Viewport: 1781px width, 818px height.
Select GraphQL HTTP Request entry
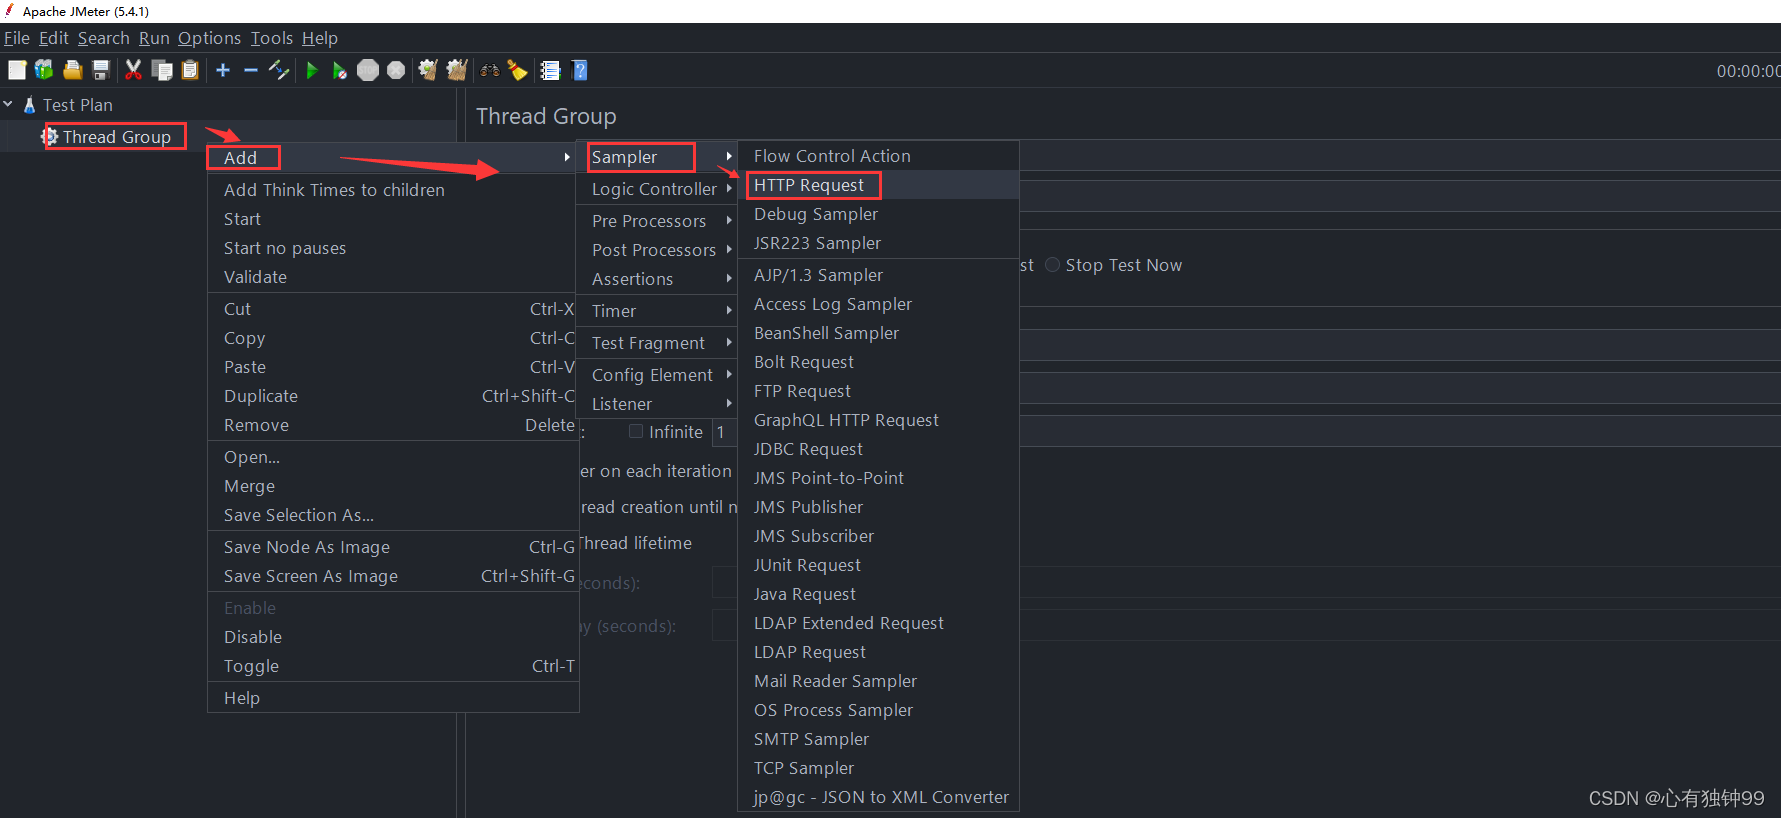point(878,420)
